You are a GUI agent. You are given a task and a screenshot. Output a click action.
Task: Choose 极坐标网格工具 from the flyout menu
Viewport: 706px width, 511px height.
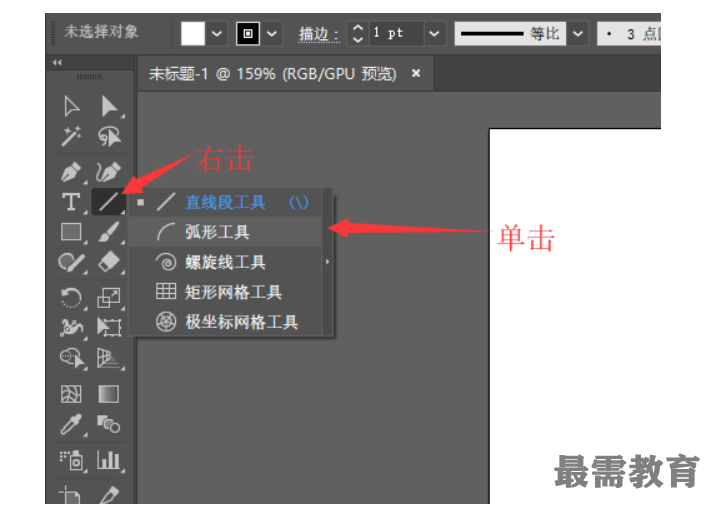coord(225,322)
